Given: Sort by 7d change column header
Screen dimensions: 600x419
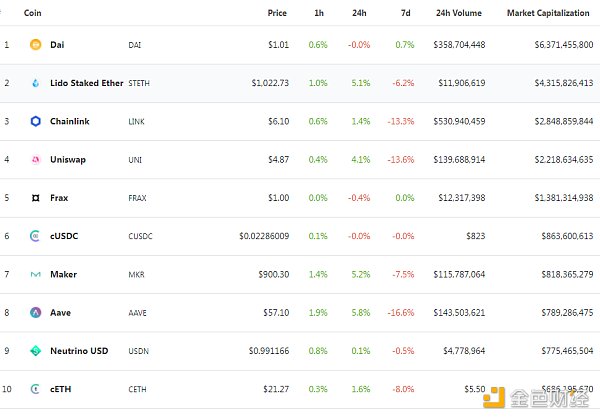Looking at the screenshot, I should click(x=405, y=13).
